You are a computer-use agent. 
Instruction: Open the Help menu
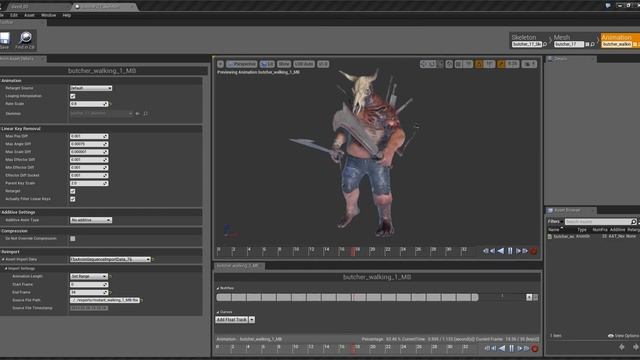pyautogui.click(x=67, y=15)
